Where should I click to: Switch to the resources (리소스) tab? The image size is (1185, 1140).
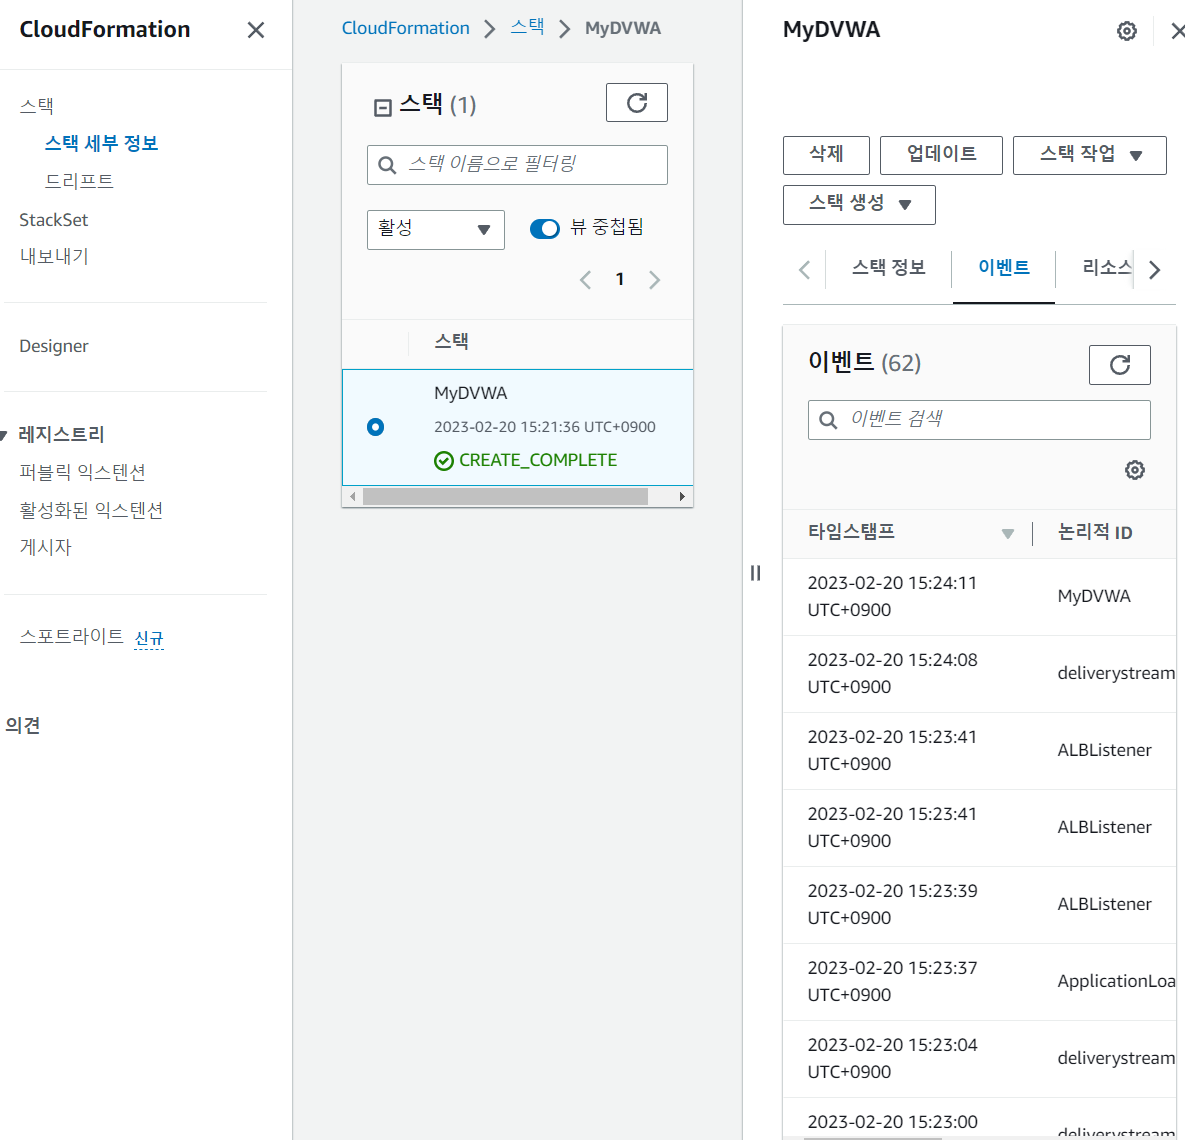(1106, 268)
